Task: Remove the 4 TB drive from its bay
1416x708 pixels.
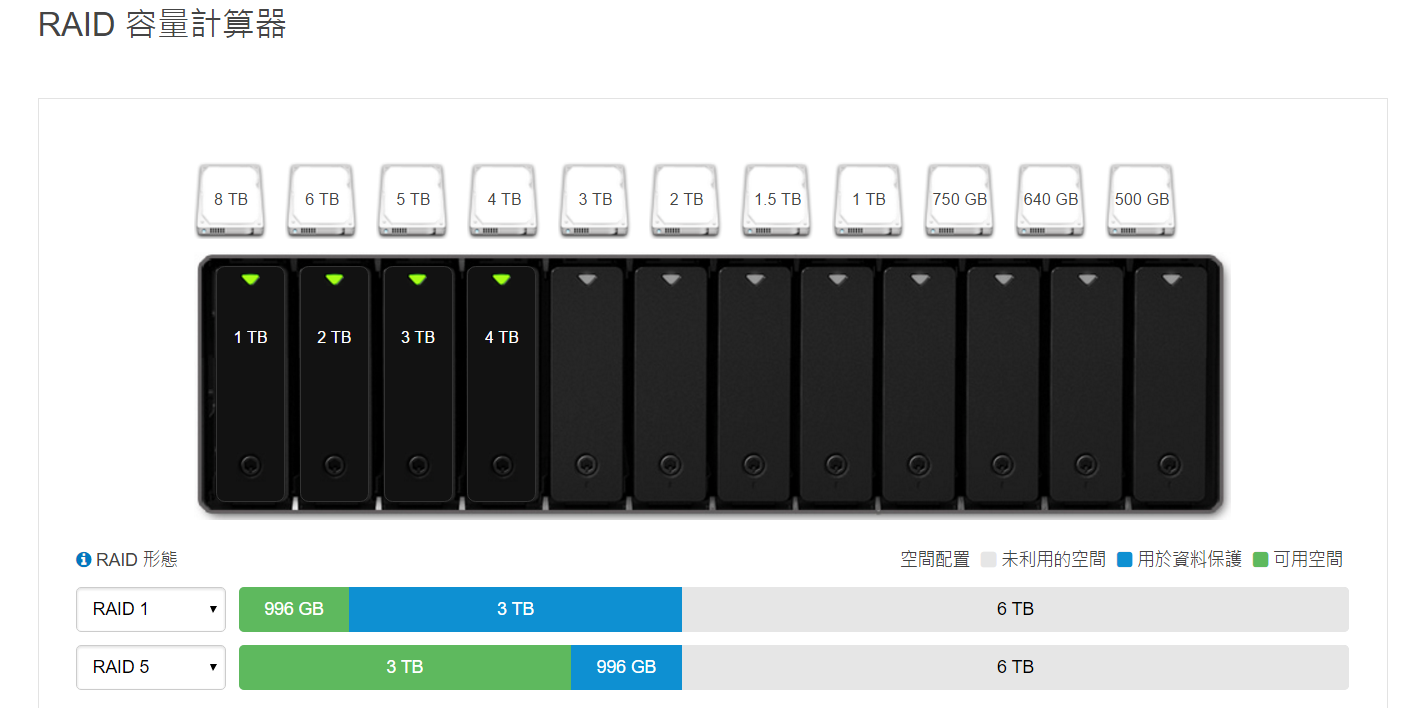Action: point(502,384)
